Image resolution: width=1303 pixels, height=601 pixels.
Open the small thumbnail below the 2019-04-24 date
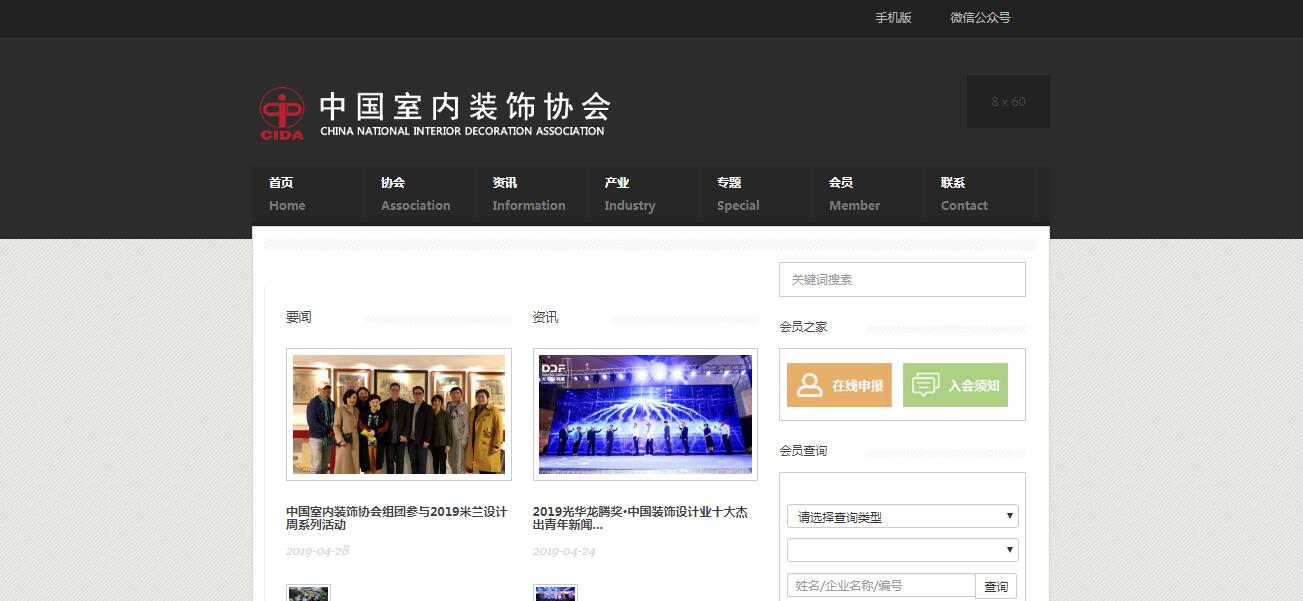pos(555,593)
